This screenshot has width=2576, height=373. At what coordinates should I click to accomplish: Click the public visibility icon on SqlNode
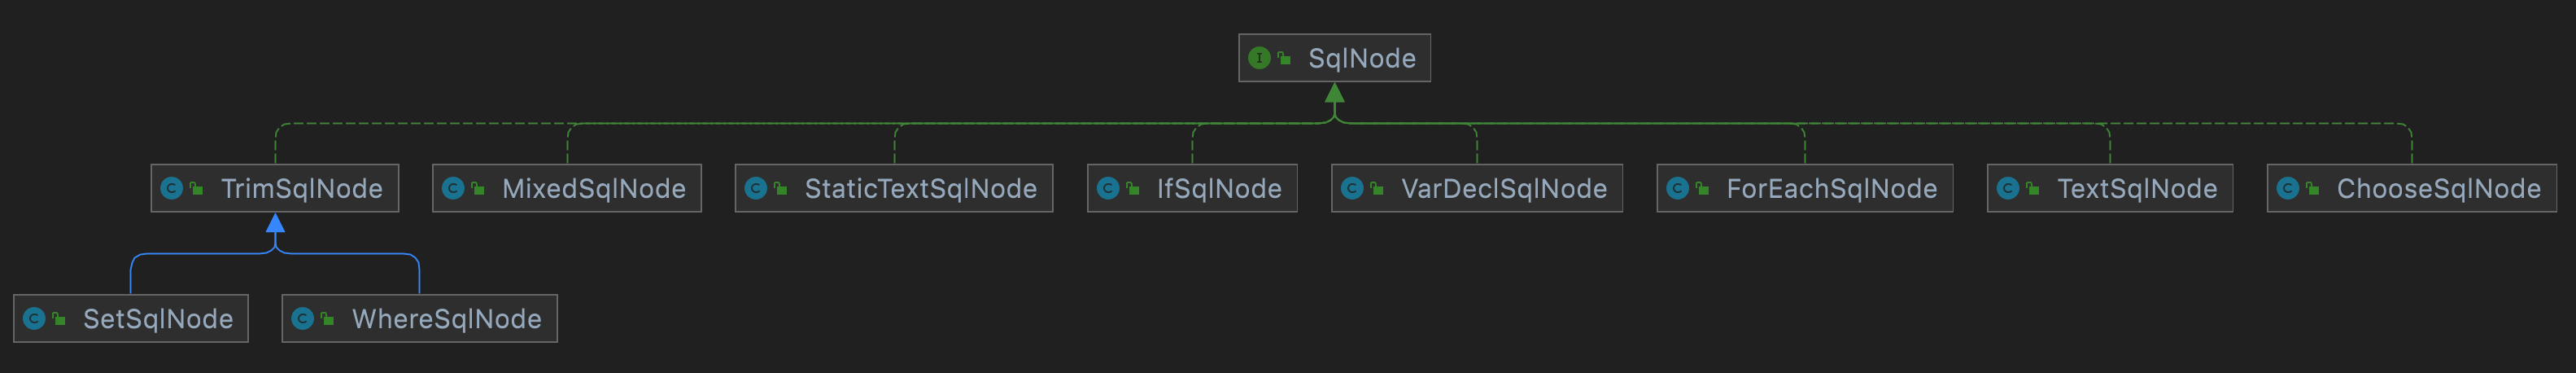pos(1284,58)
